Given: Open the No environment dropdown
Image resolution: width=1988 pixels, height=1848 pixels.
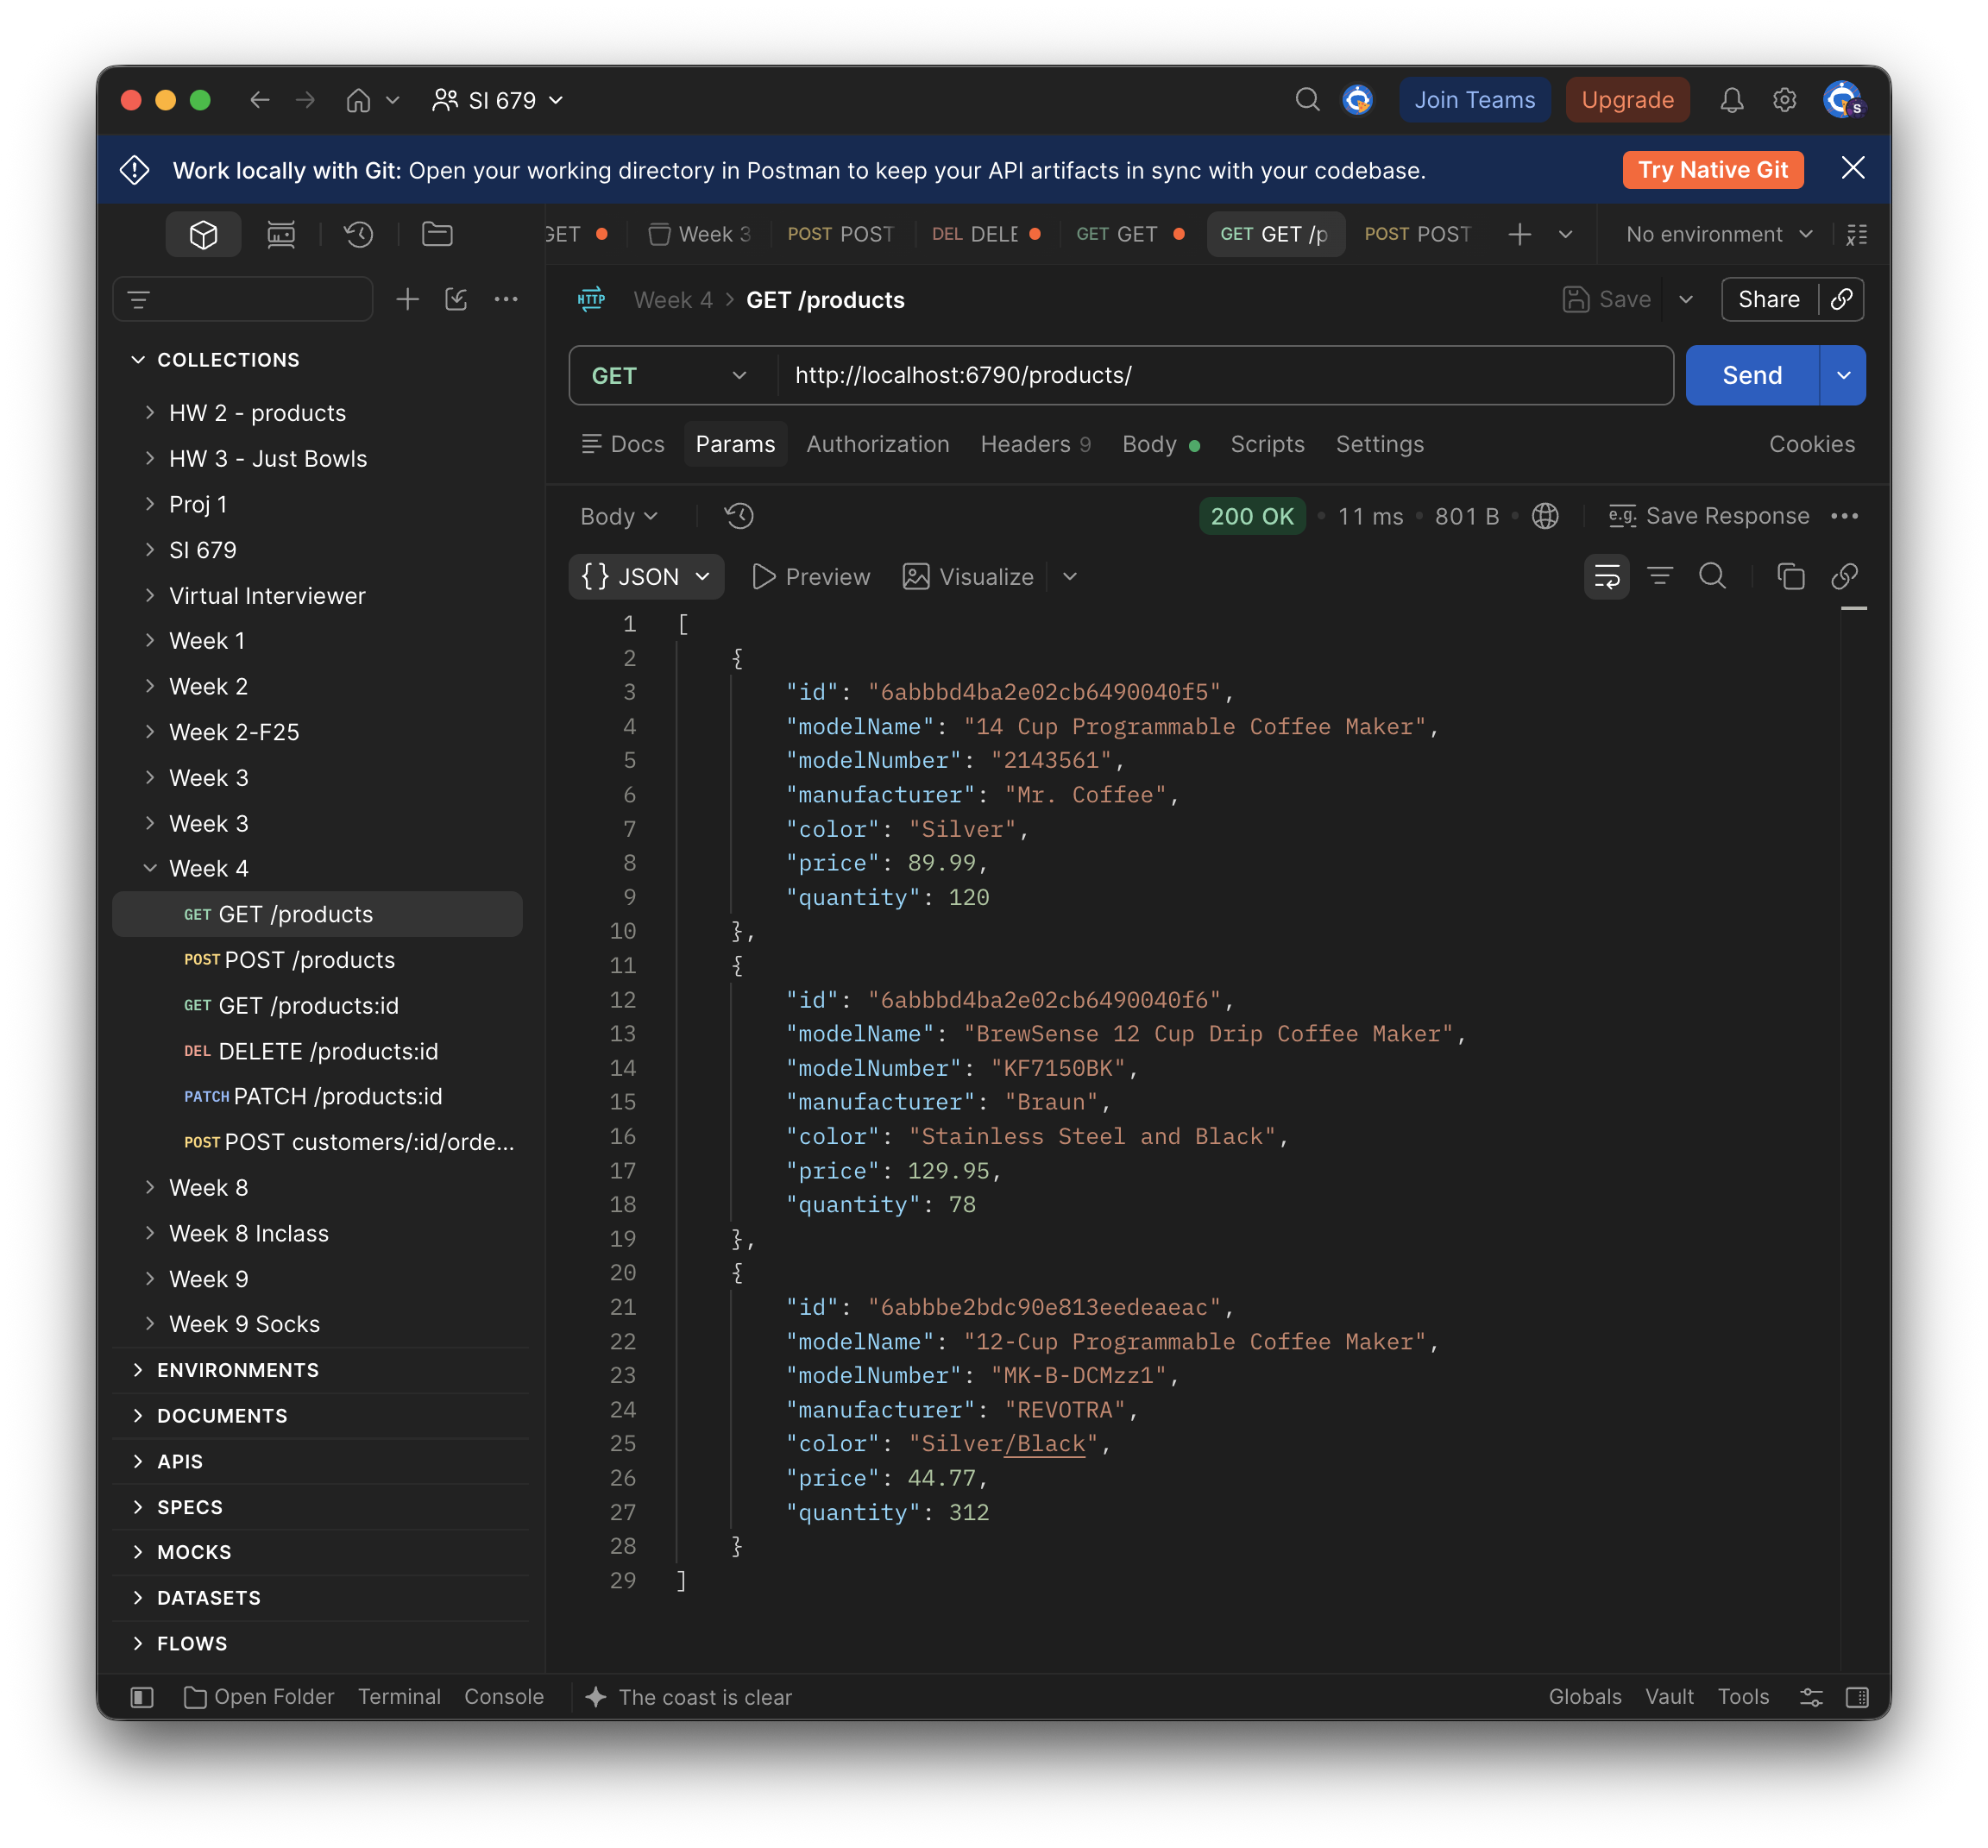Looking at the screenshot, I should click(x=1719, y=235).
